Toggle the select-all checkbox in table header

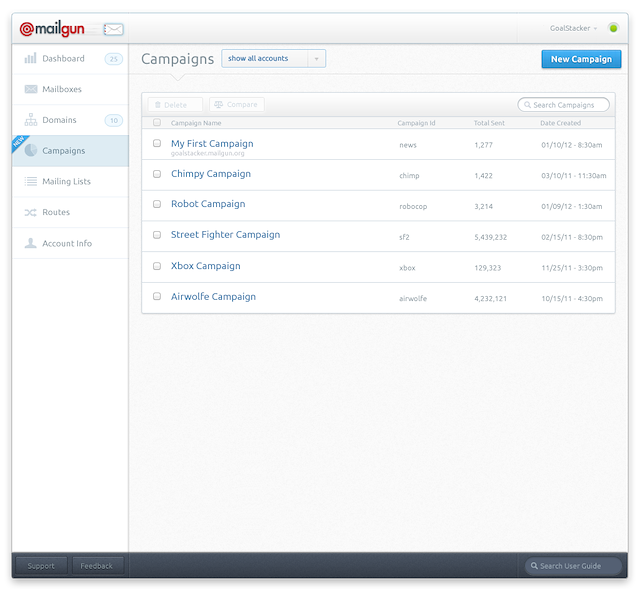coord(157,123)
